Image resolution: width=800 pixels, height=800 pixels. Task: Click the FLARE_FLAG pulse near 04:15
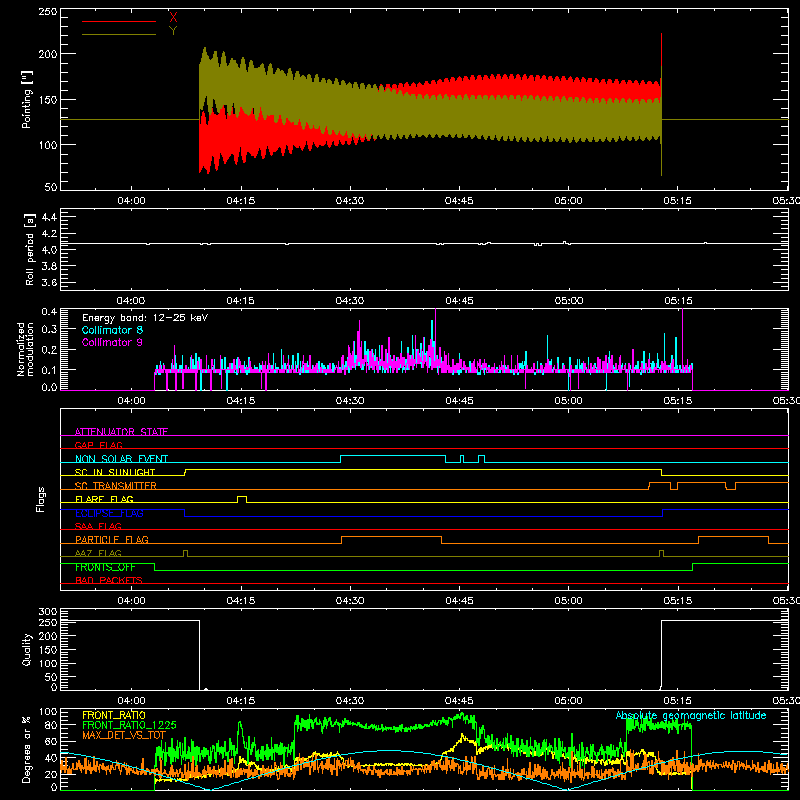(x=242, y=499)
